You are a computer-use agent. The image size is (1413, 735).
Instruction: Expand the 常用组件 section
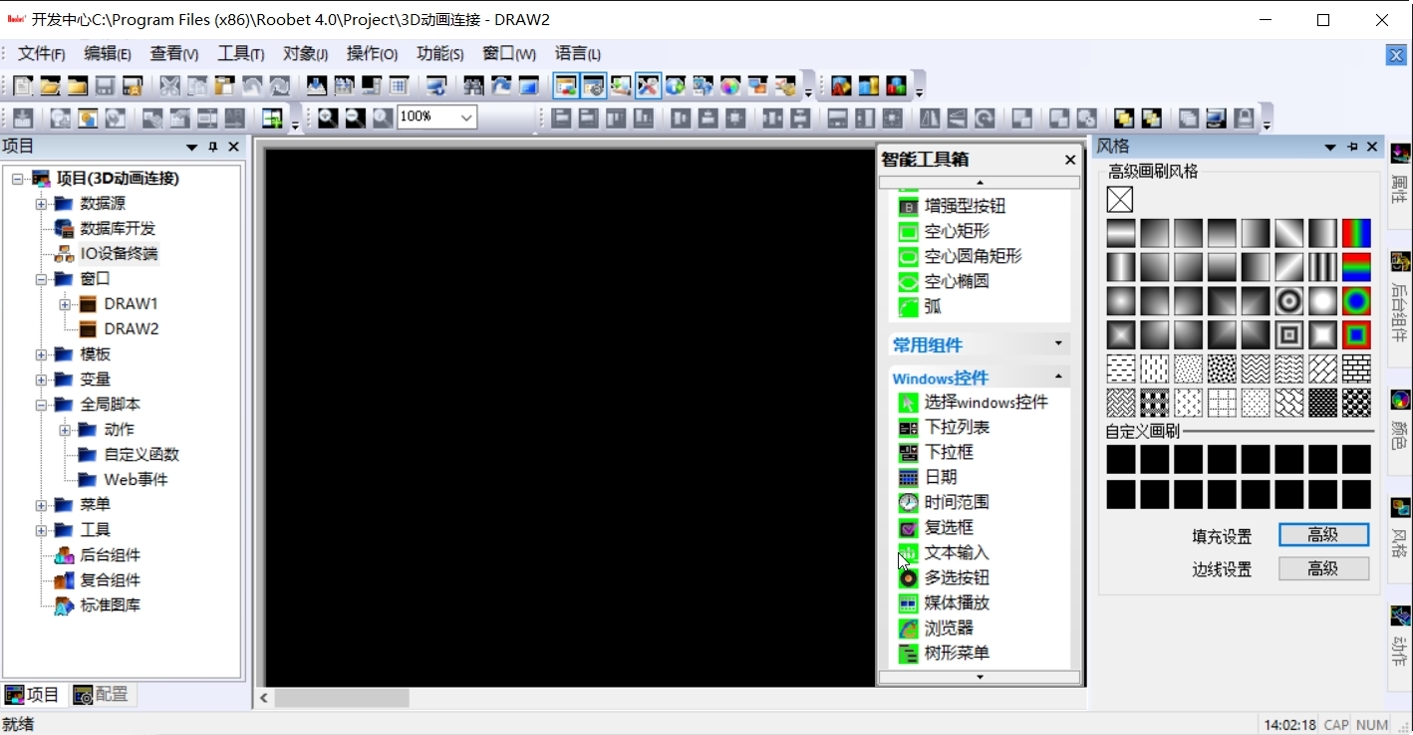click(1058, 344)
